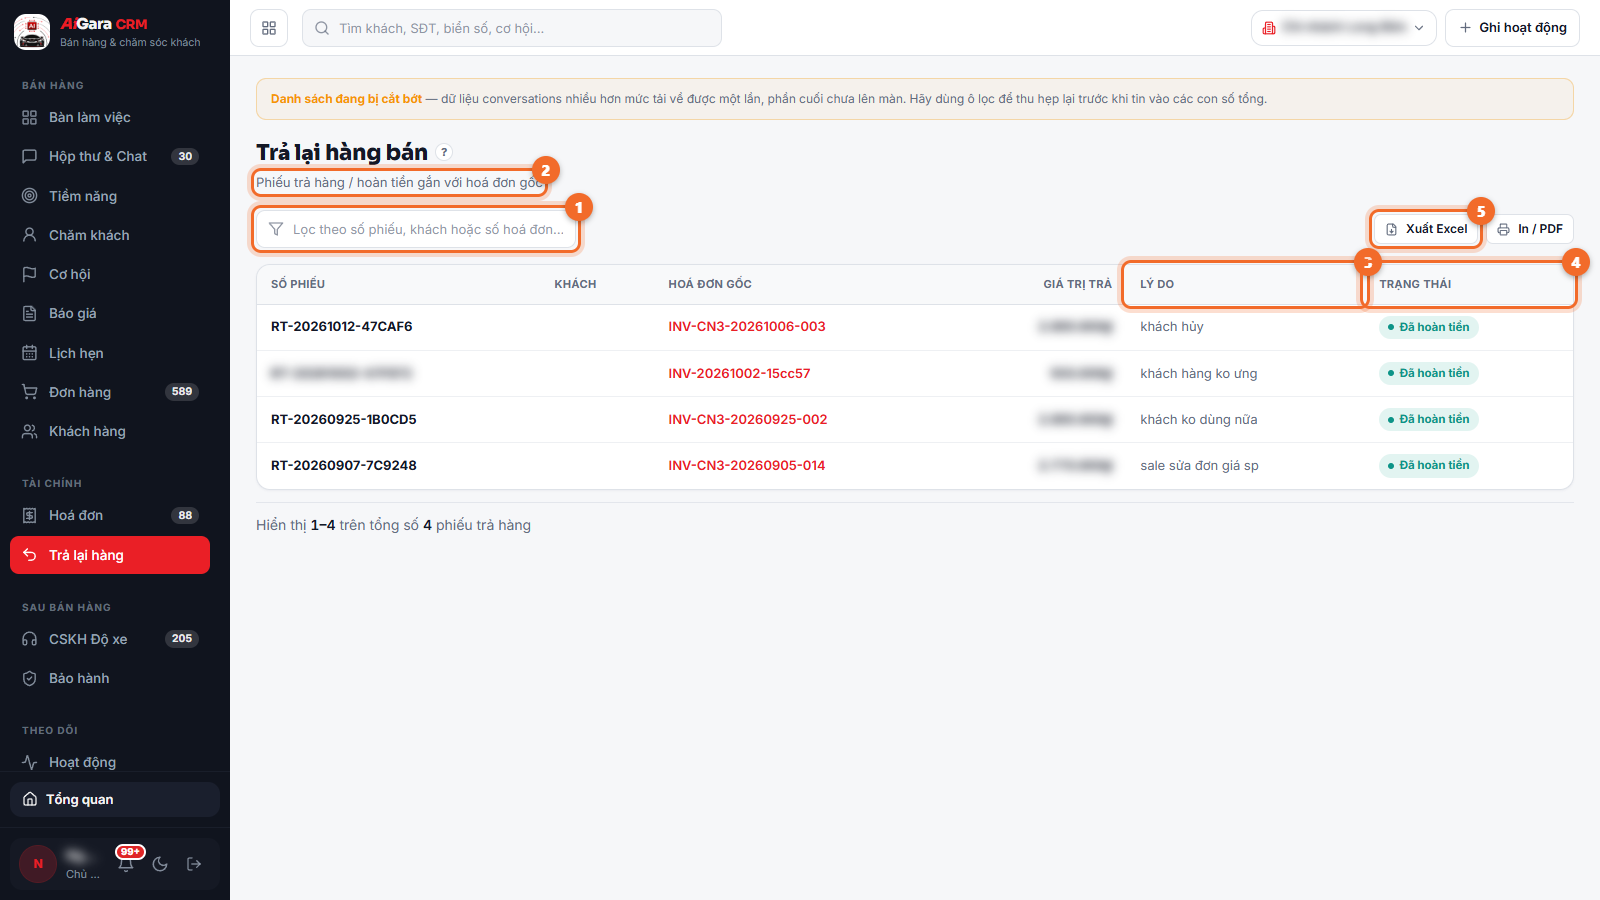This screenshot has width=1600, height=900.
Task: Click the SỐ PHIẾU column header
Action: 298,285
